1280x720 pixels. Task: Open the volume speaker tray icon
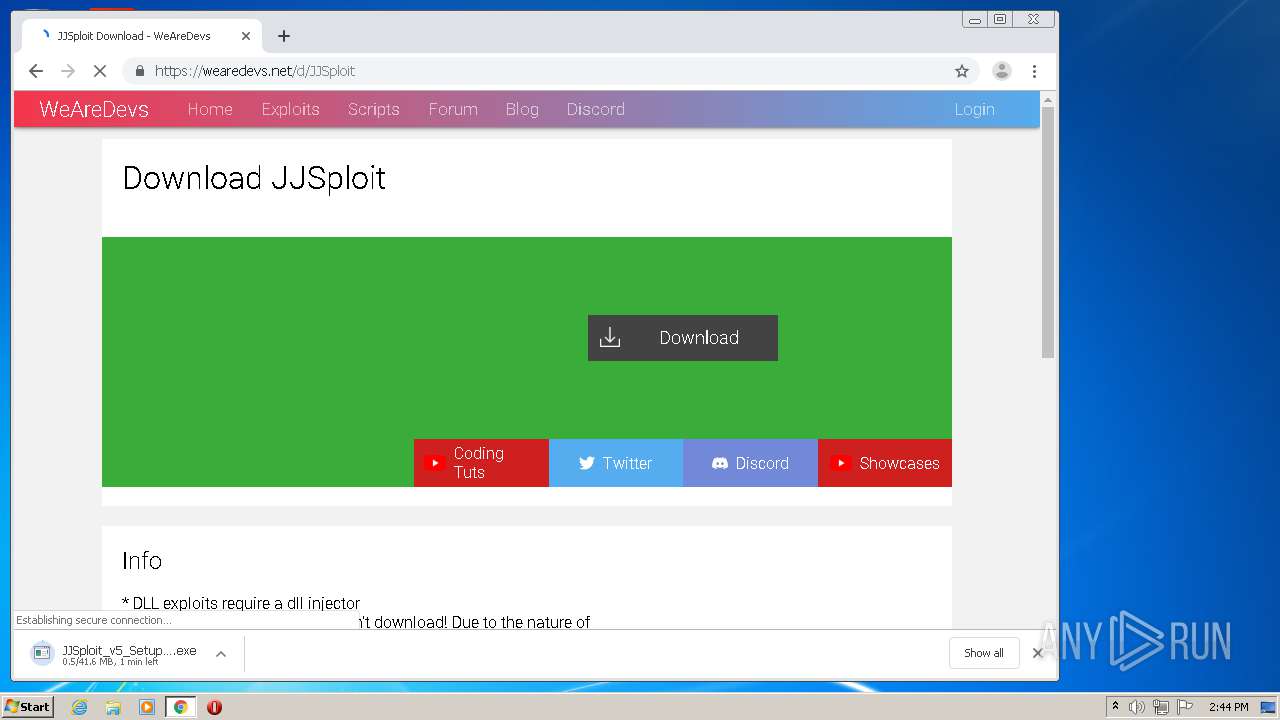point(1137,707)
